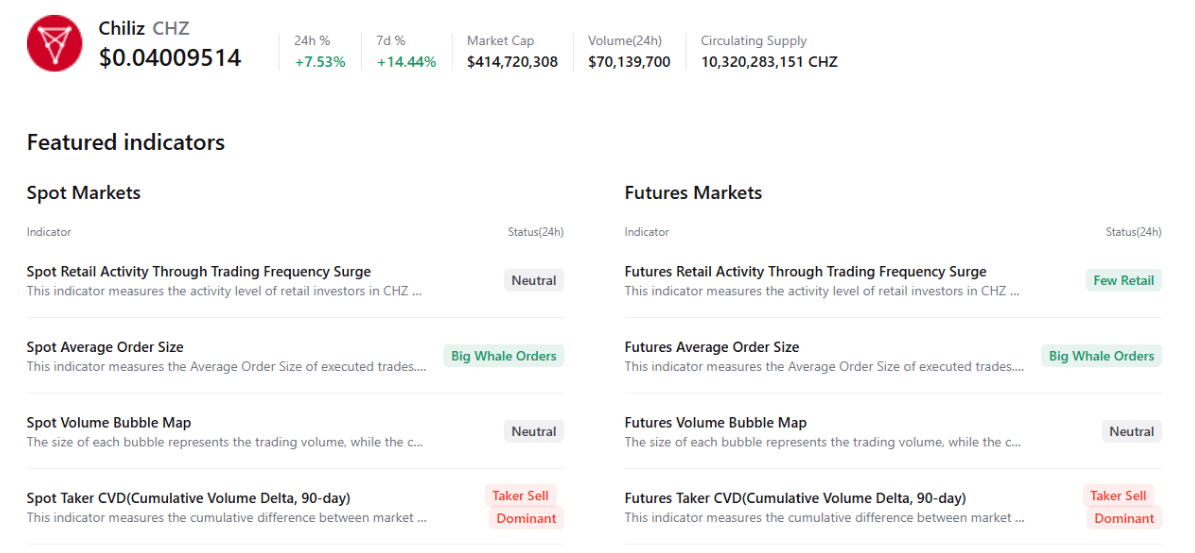Open the Futures Average Order Size indicator
The width and height of the screenshot is (1195, 553).
712,347
